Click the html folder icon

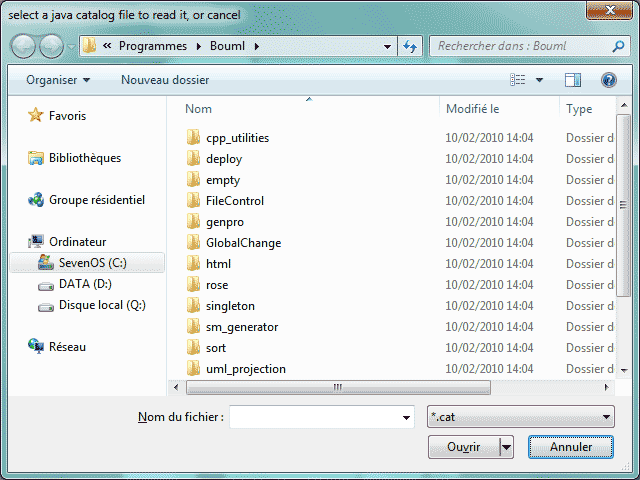193,264
